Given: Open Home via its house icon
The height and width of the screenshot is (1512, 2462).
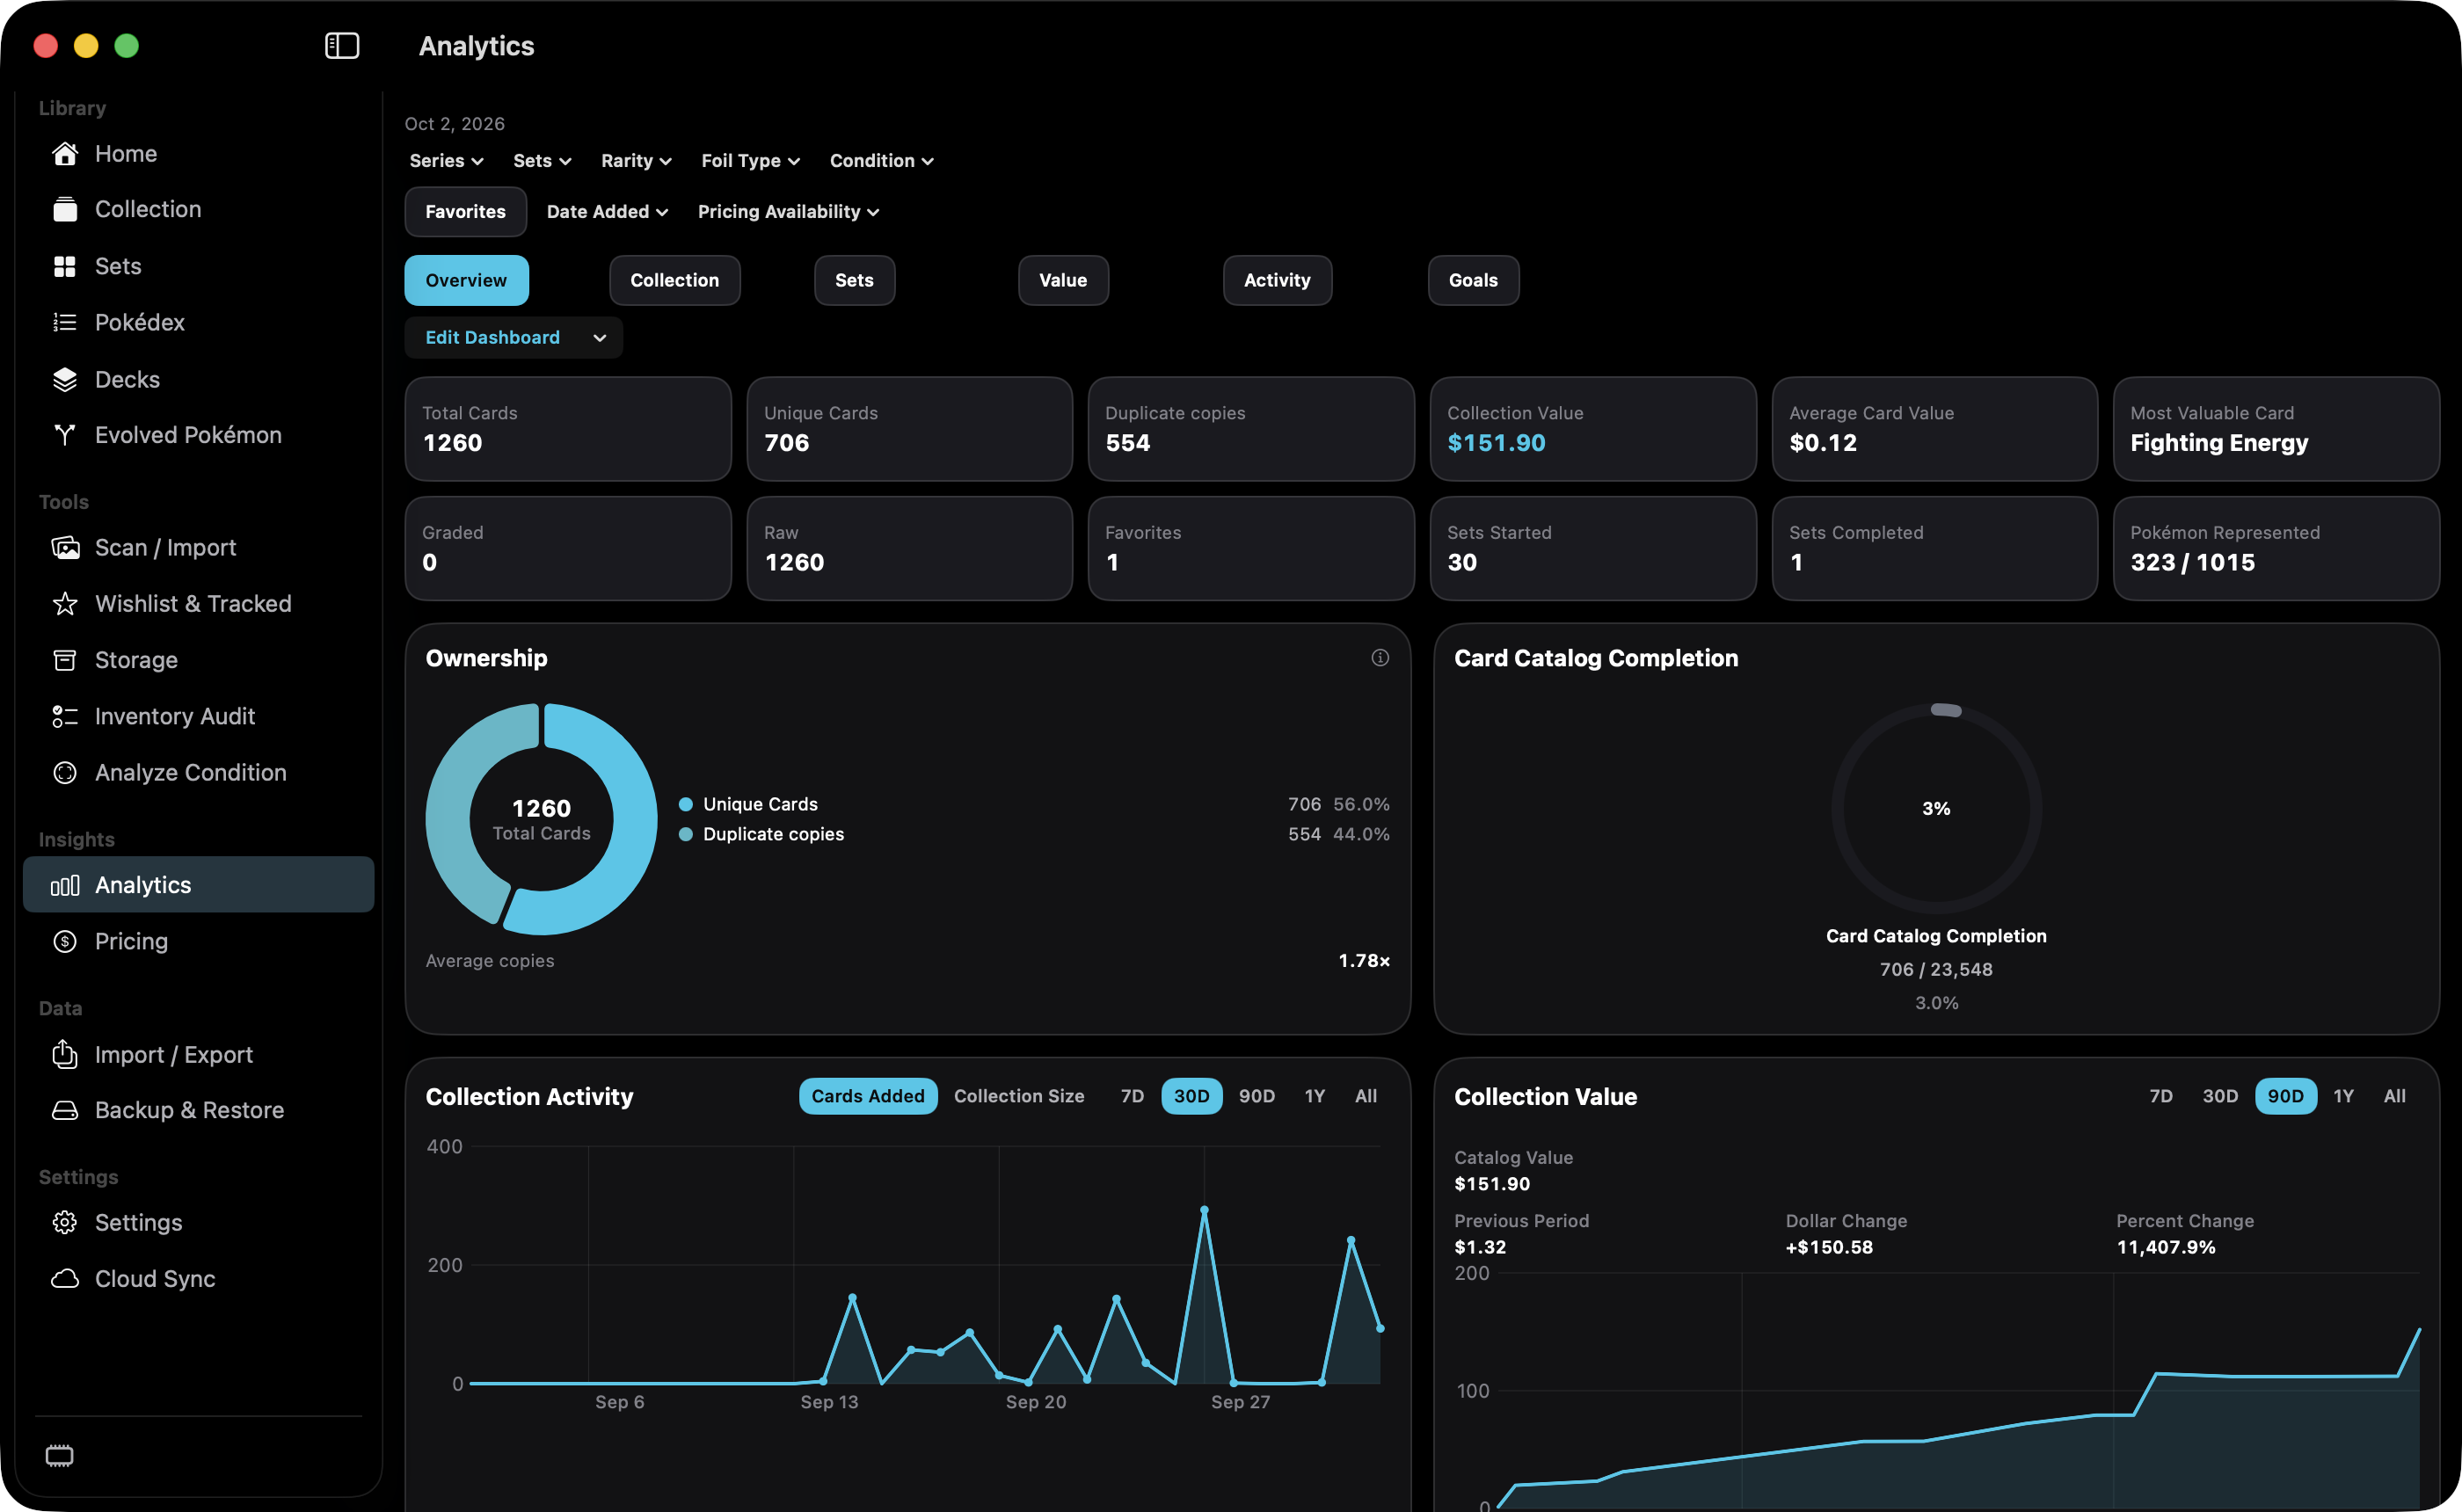Looking at the screenshot, I should coord(65,154).
